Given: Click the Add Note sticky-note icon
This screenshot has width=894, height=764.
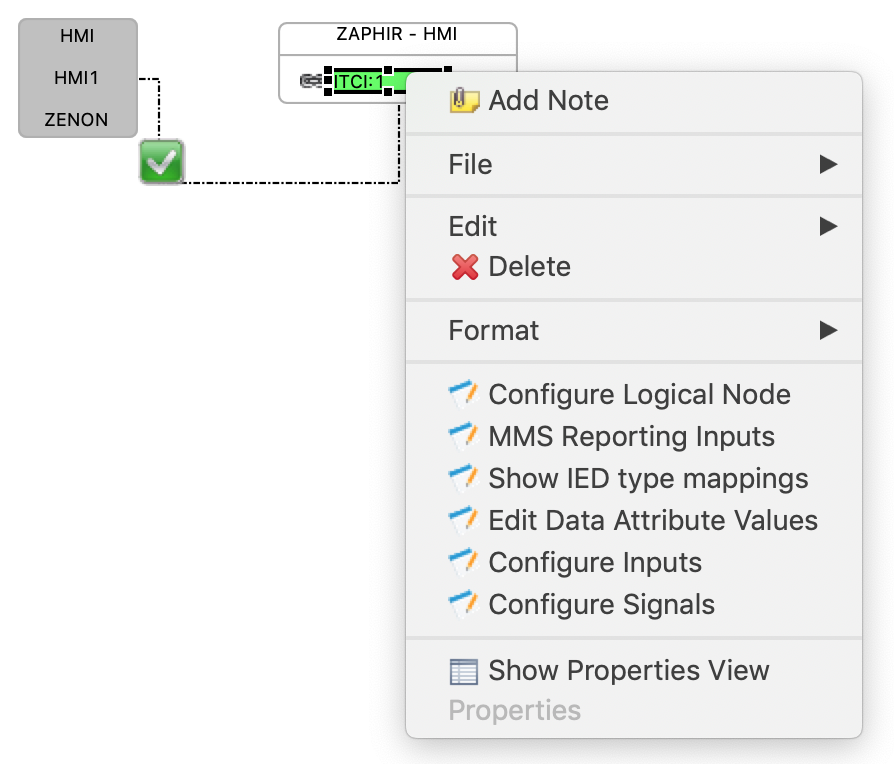Looking at the screenshot, I should (x=464, y=101).
